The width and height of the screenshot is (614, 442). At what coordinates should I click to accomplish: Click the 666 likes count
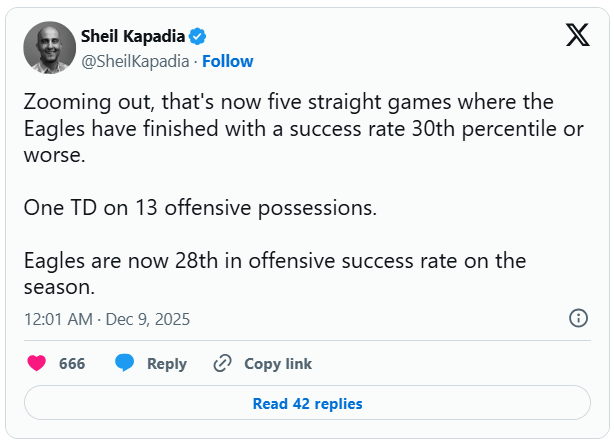[72, 363]
